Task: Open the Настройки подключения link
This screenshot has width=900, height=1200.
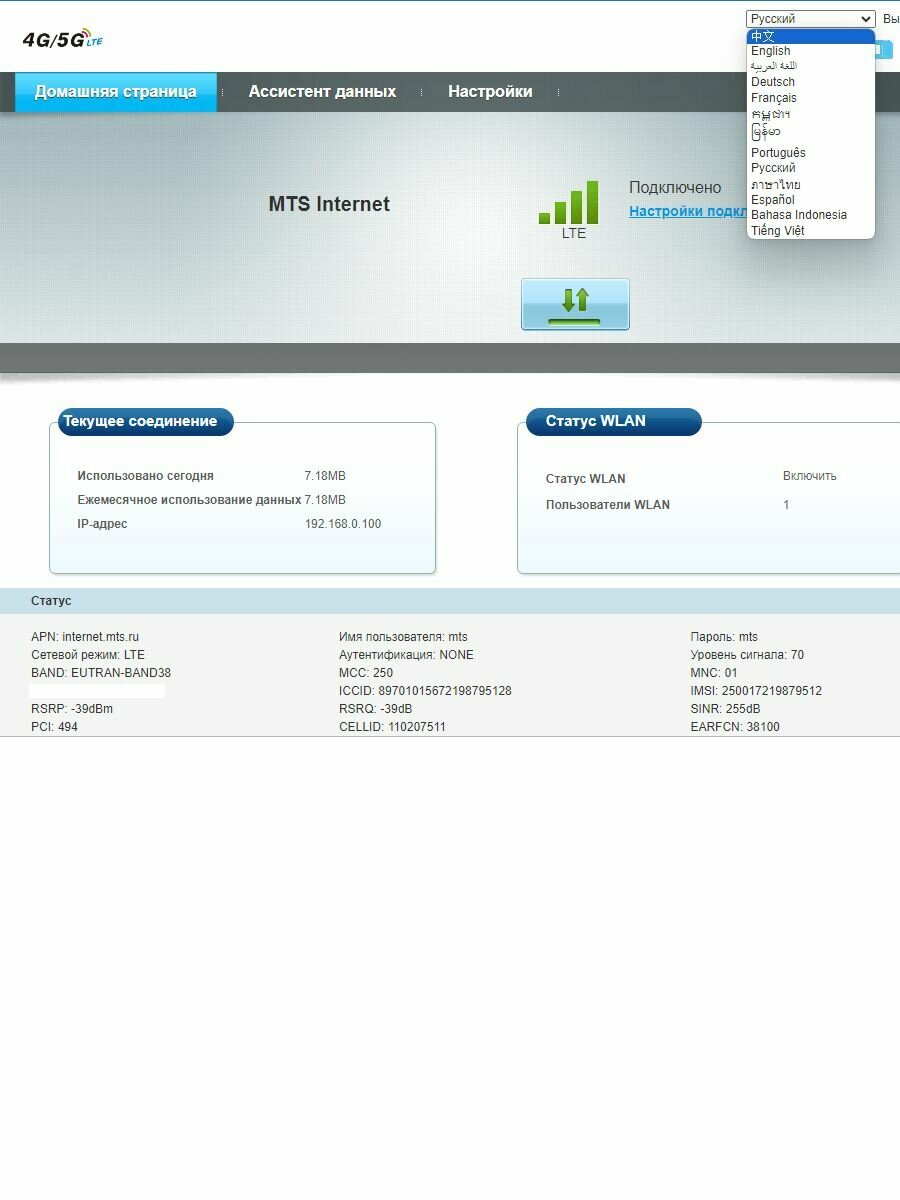Action: tap(688, 211)
